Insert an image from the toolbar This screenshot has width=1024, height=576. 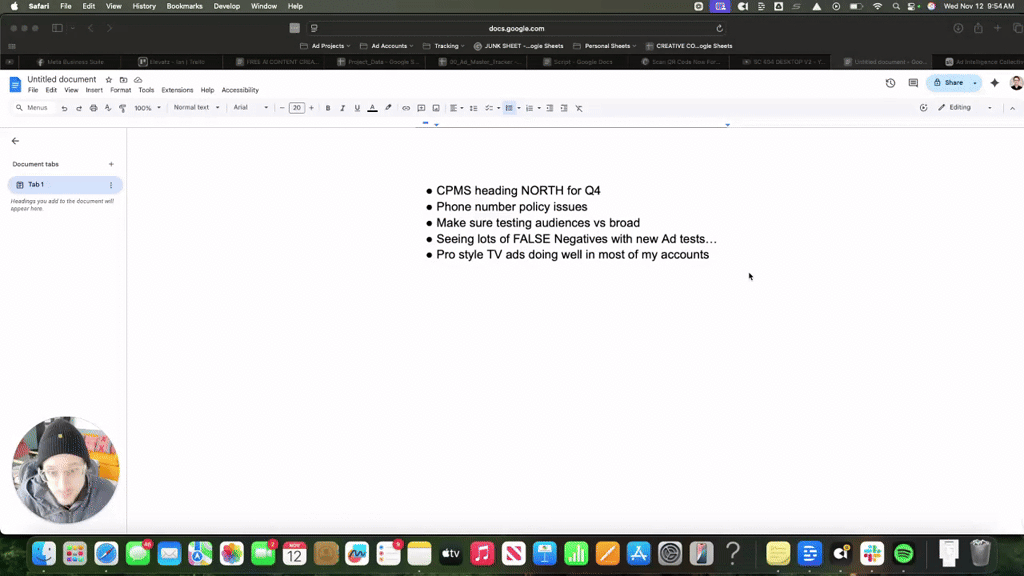coord(436,108)
